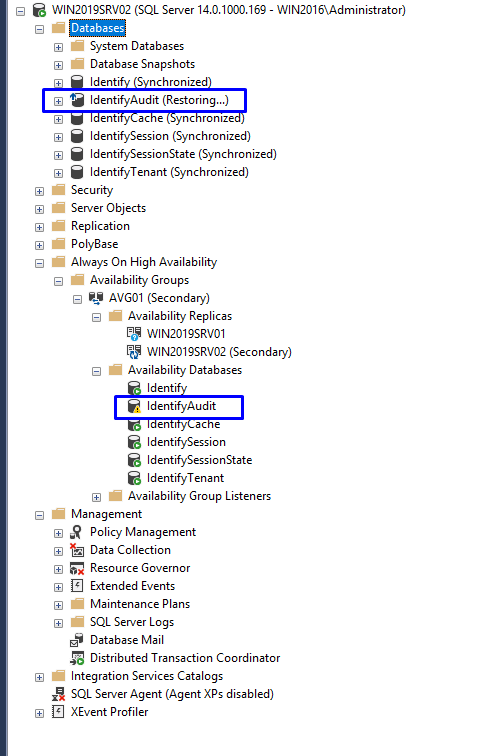The width and height of the screenshot is (503, 756).
Task: Click the Databases folder icon
Action: 58,28
